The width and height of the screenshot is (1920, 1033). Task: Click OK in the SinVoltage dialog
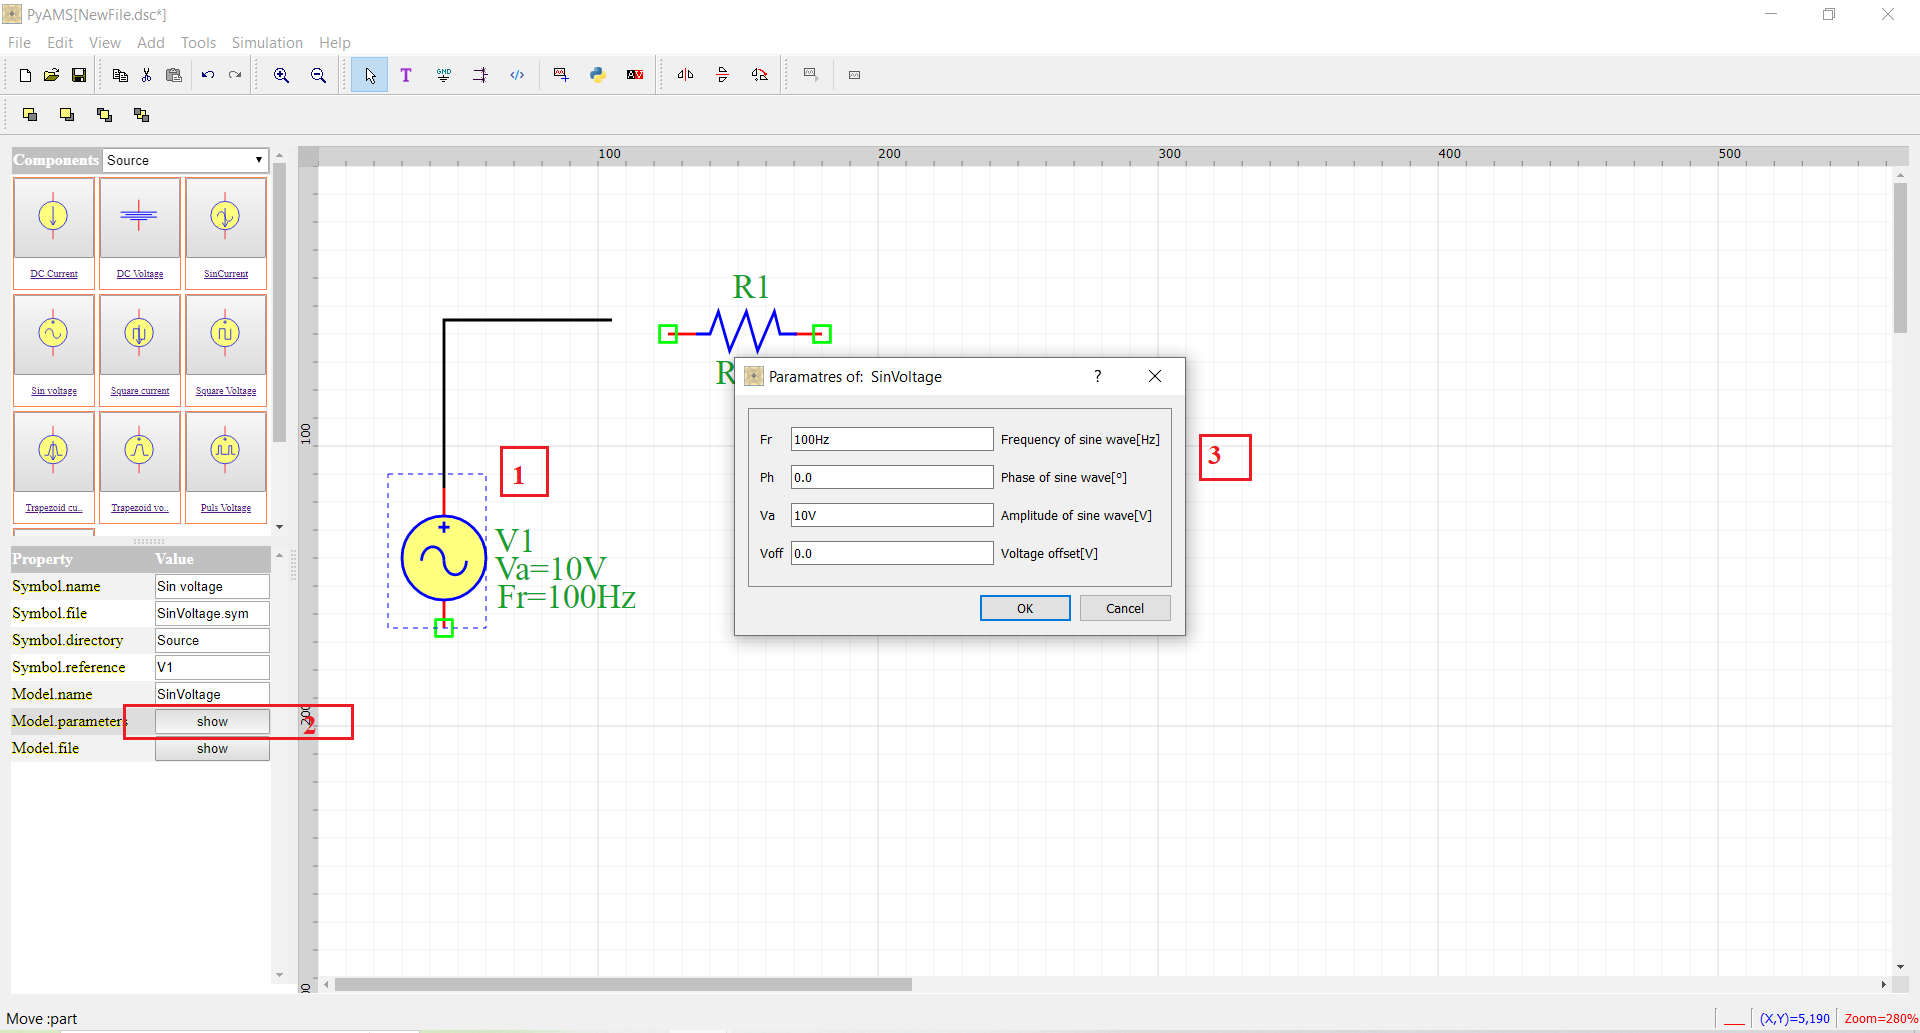click(1025, 608)
